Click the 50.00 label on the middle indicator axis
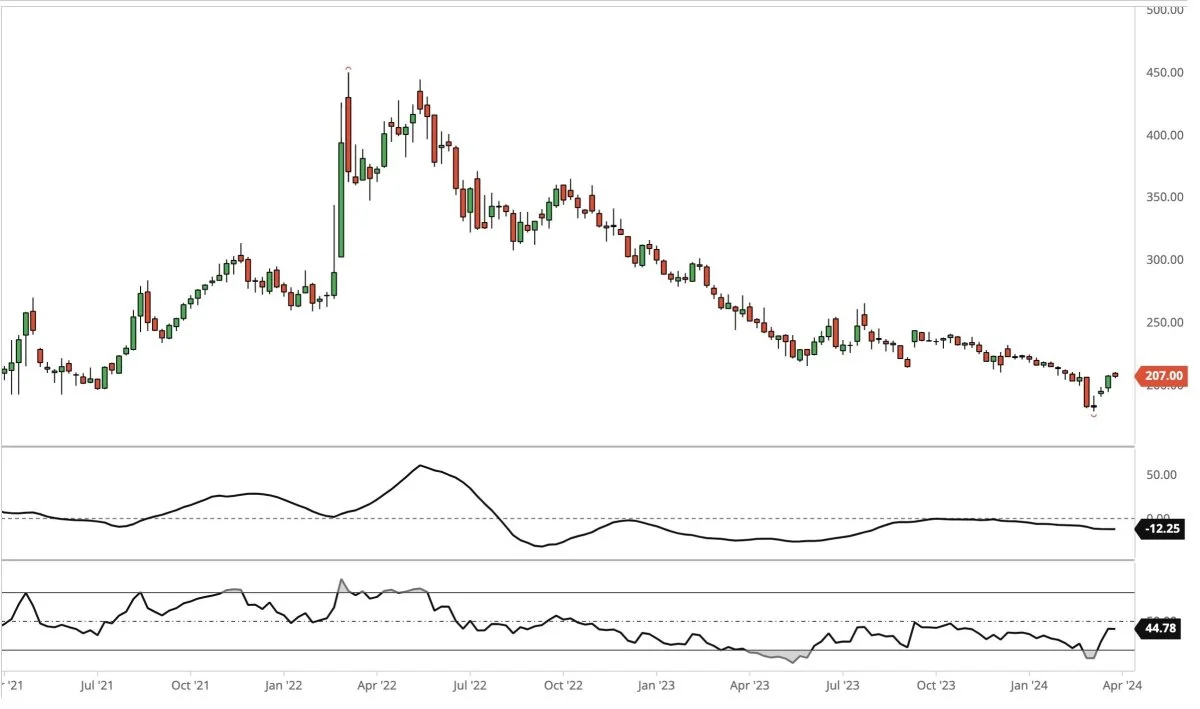The width and height of the screenshot is (1200, 709). coord(1161,476)
